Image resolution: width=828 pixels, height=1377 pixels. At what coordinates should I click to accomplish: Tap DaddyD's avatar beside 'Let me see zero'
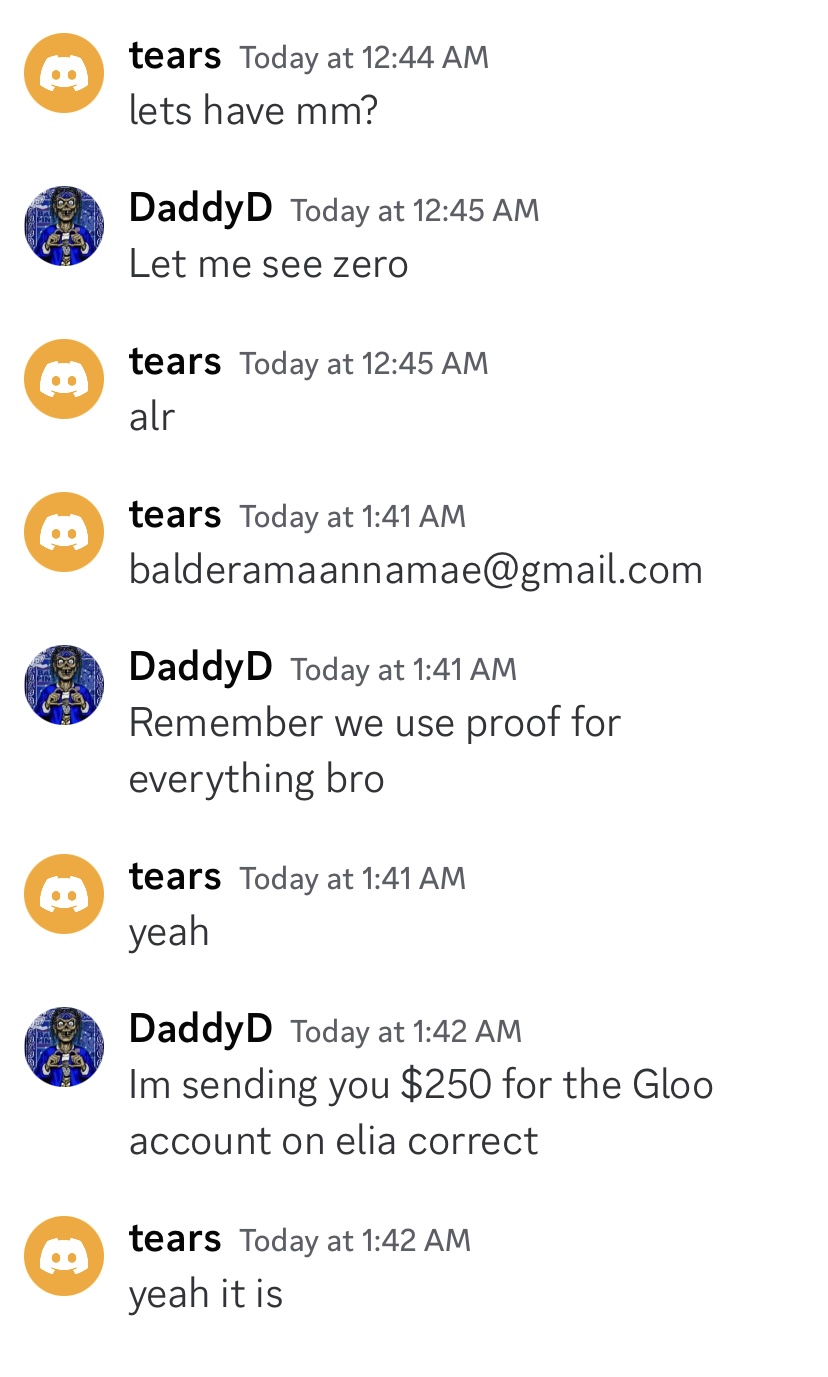tap(64, 226)
